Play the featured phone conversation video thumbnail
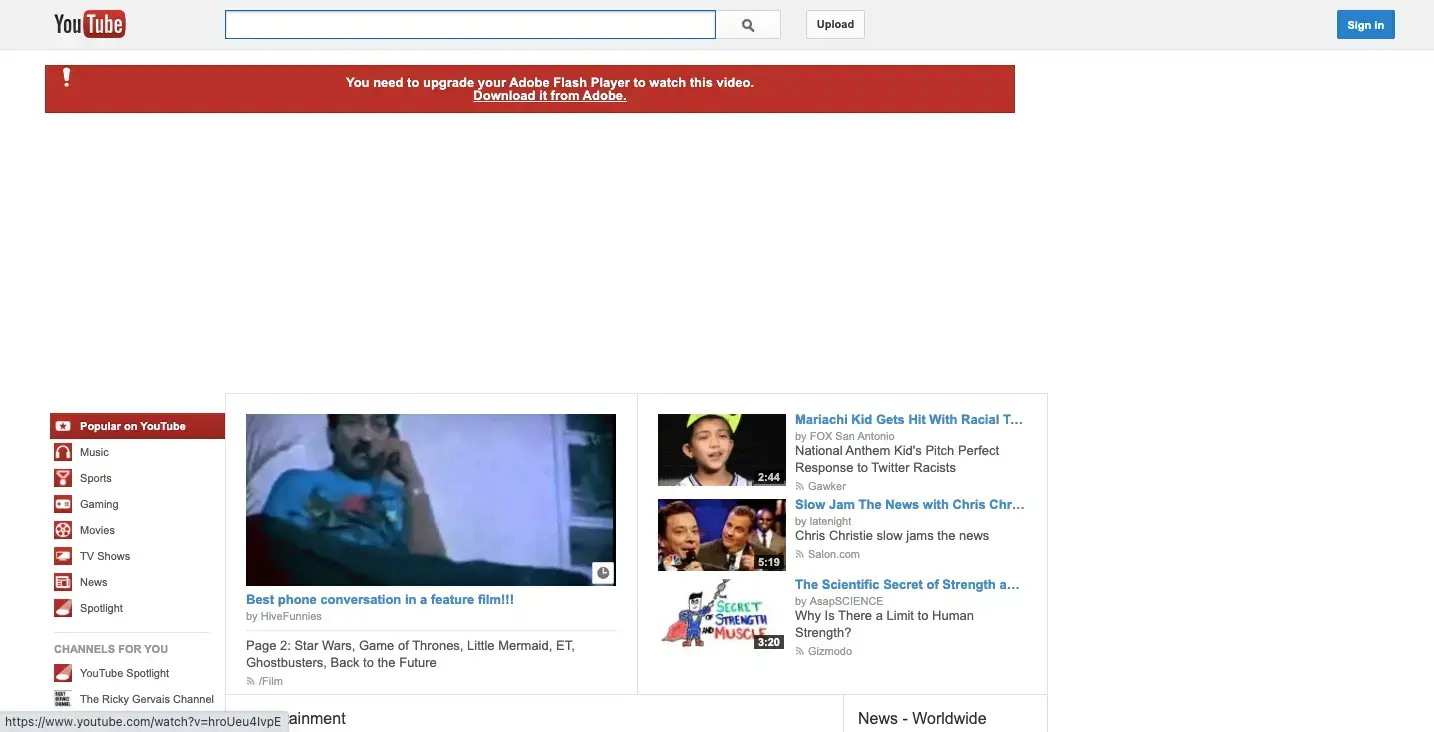1434x732 pixels. (431, 499)
